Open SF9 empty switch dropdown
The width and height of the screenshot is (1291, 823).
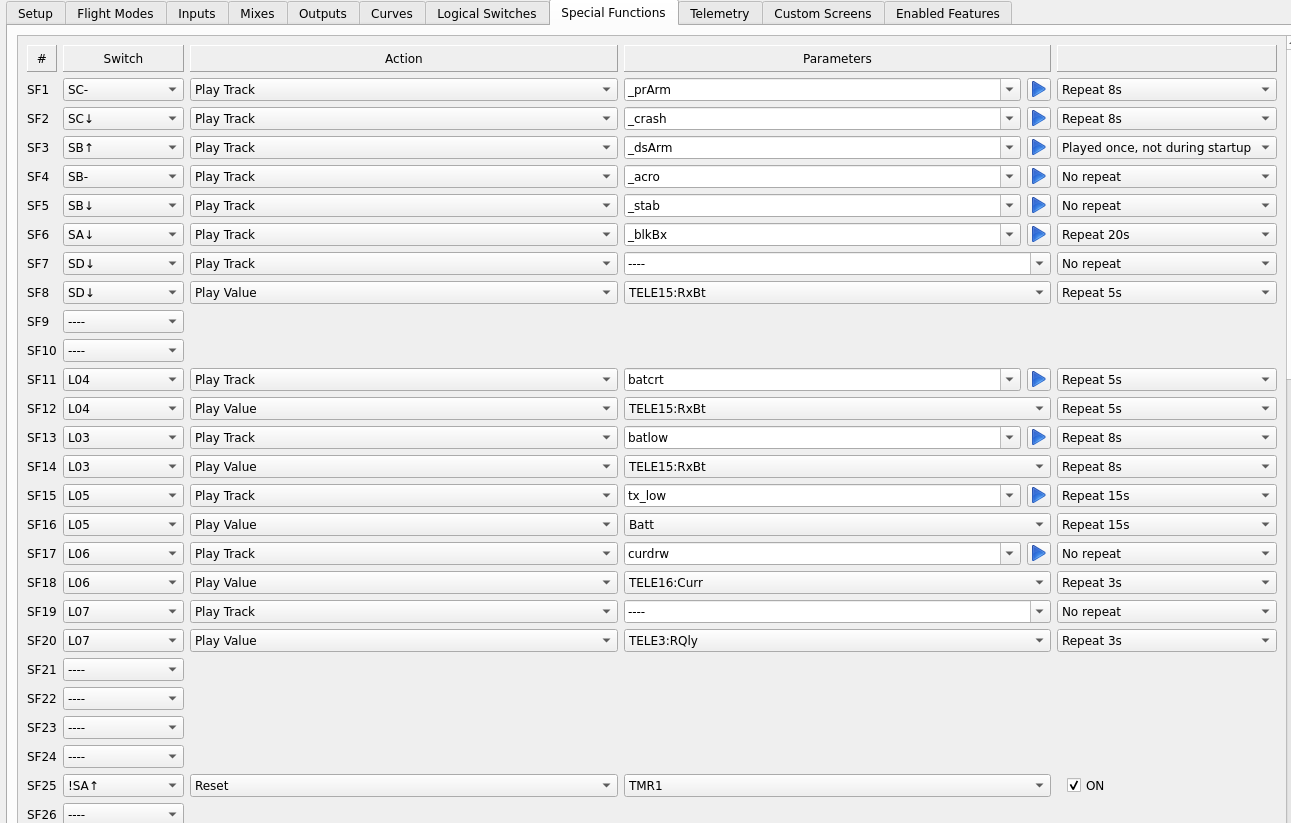[123, 322]
